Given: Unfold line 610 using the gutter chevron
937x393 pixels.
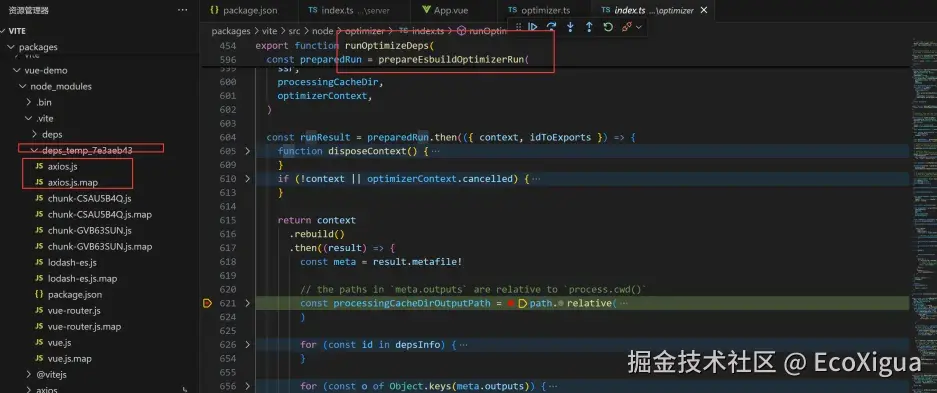Looking at the screenshot, I should (248, 179).
